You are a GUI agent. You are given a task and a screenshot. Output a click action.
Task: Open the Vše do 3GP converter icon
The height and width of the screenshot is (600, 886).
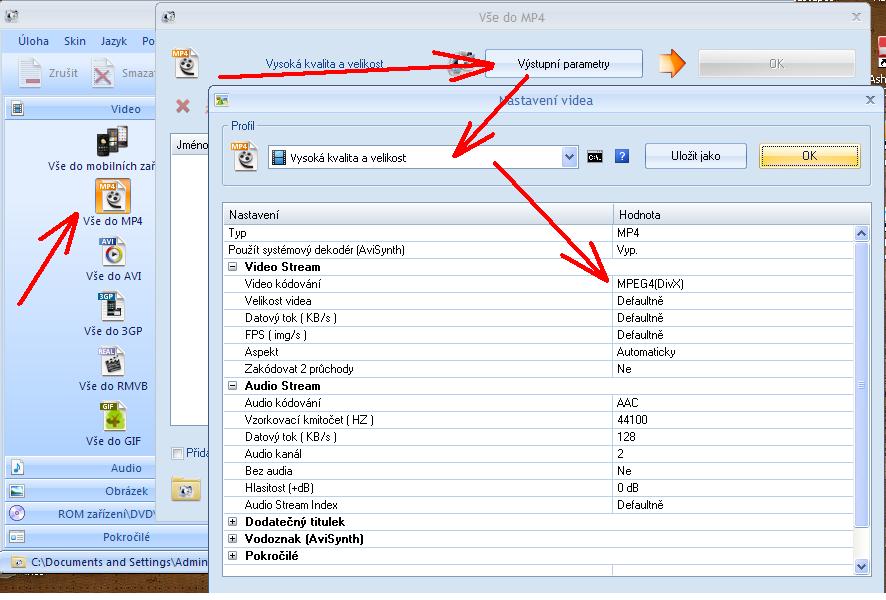pyautogui.click(x=111, y=306)
